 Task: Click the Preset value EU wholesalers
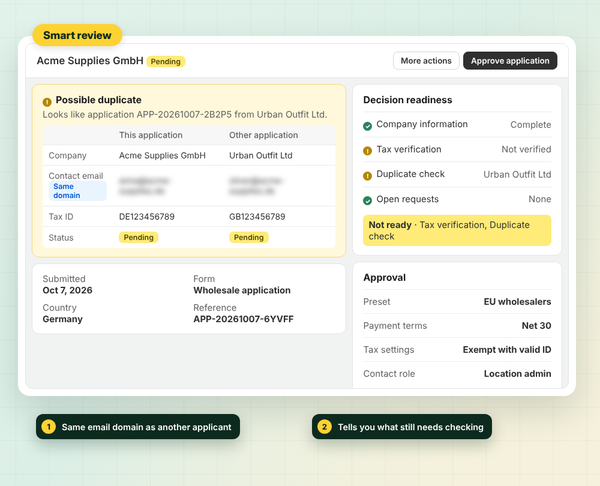(x=517, y=302)
